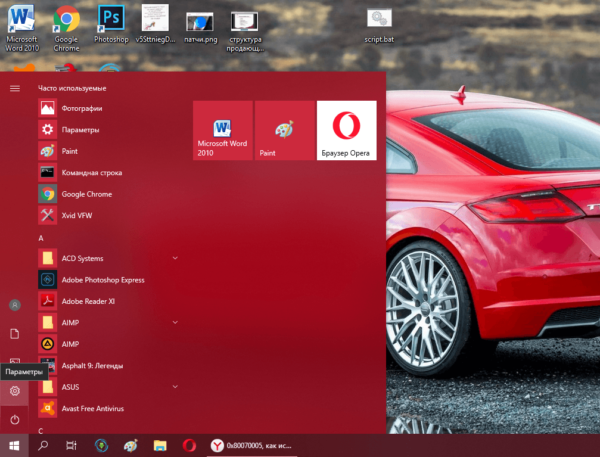Image resolution: width=600 pixels, height=457 pixels.
Task: Launch Google Chrome from Start list
Action: pos(109,194)
